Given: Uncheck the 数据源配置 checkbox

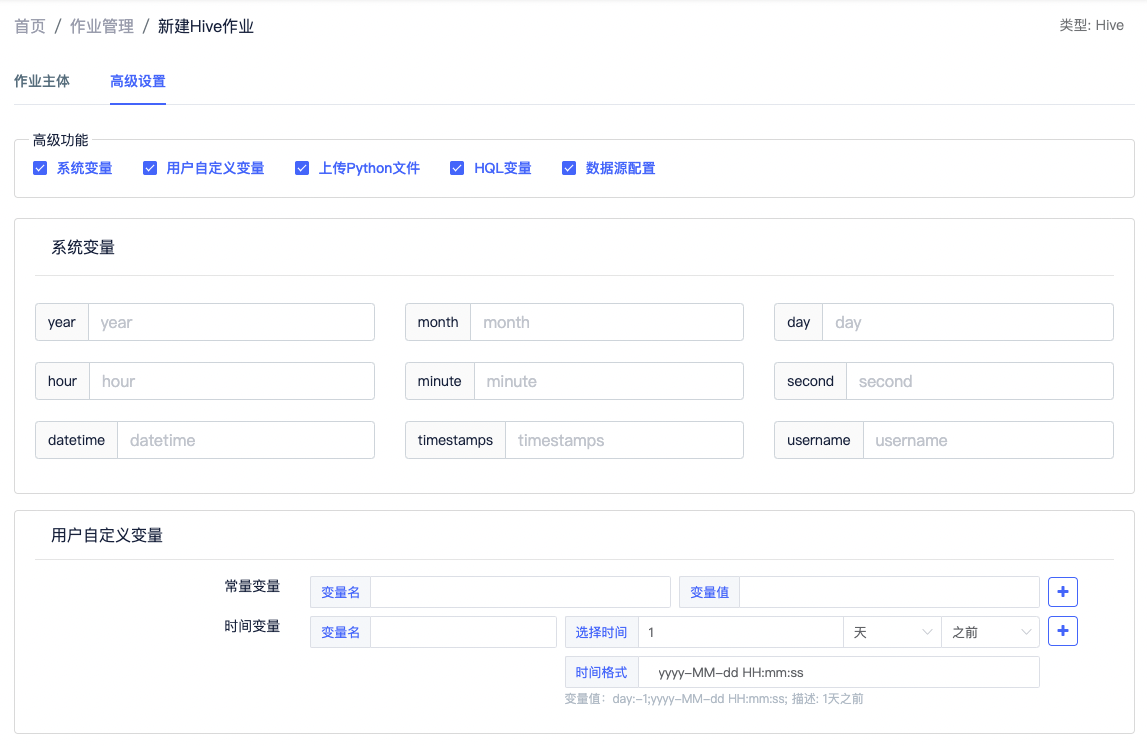Looking at the screenshot, I should [x=569, y=168].
